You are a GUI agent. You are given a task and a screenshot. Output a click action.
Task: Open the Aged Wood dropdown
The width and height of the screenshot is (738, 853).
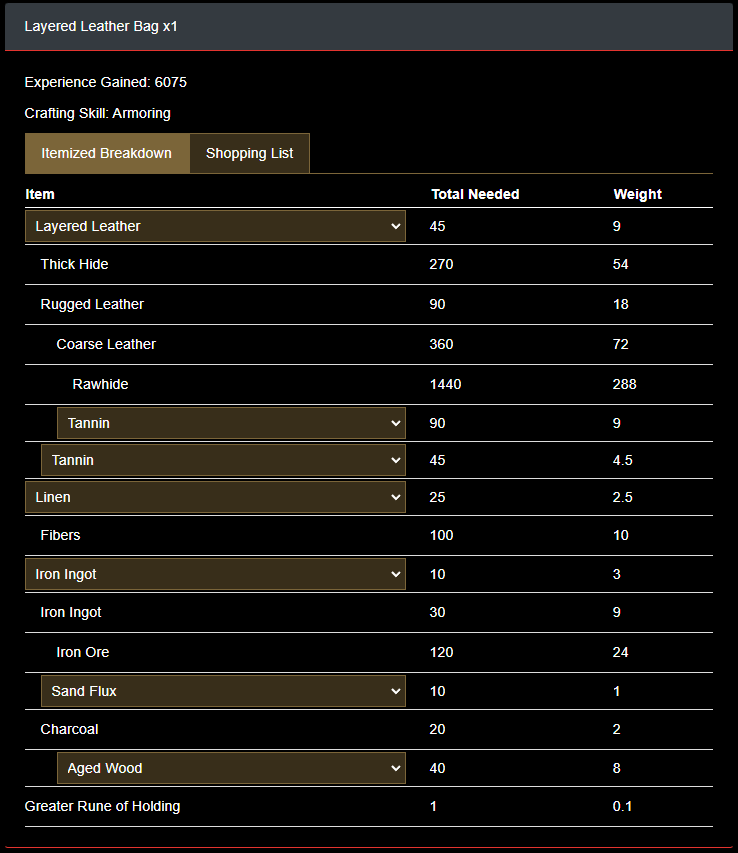pos(231,768)
